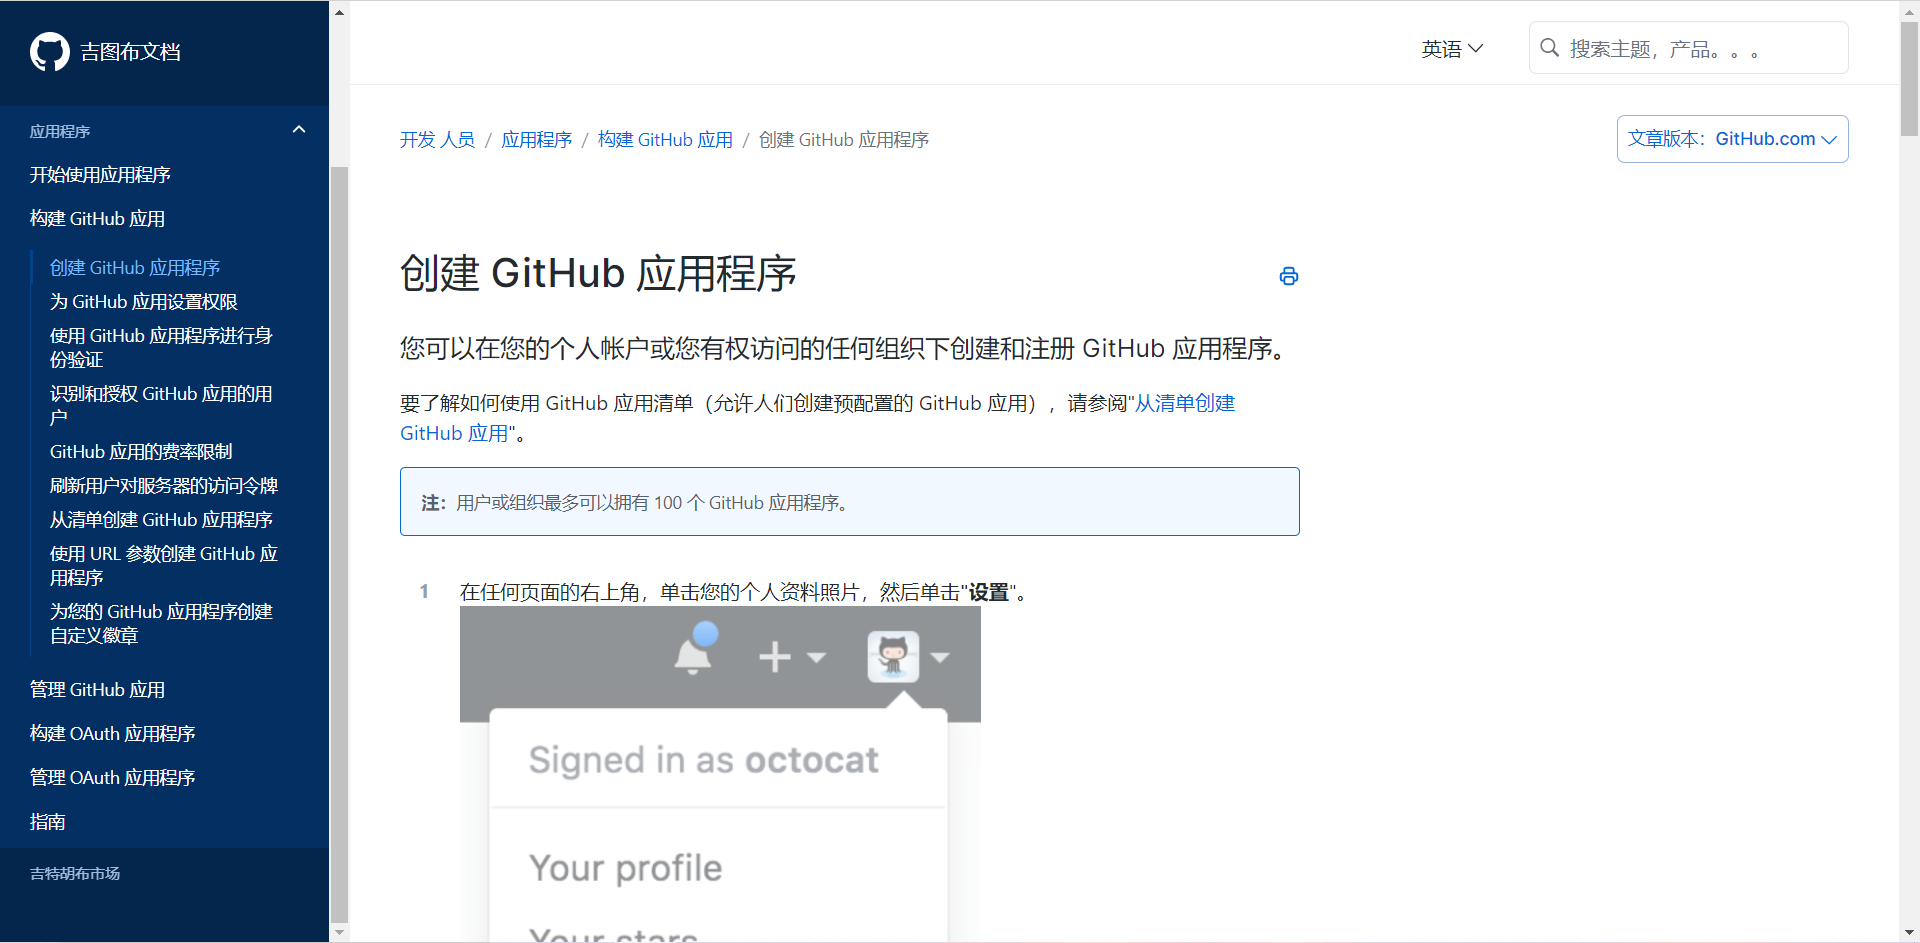Click the settings dropdown screenshot image
This screenshot has width=1920, height=943.
[720, 774]
